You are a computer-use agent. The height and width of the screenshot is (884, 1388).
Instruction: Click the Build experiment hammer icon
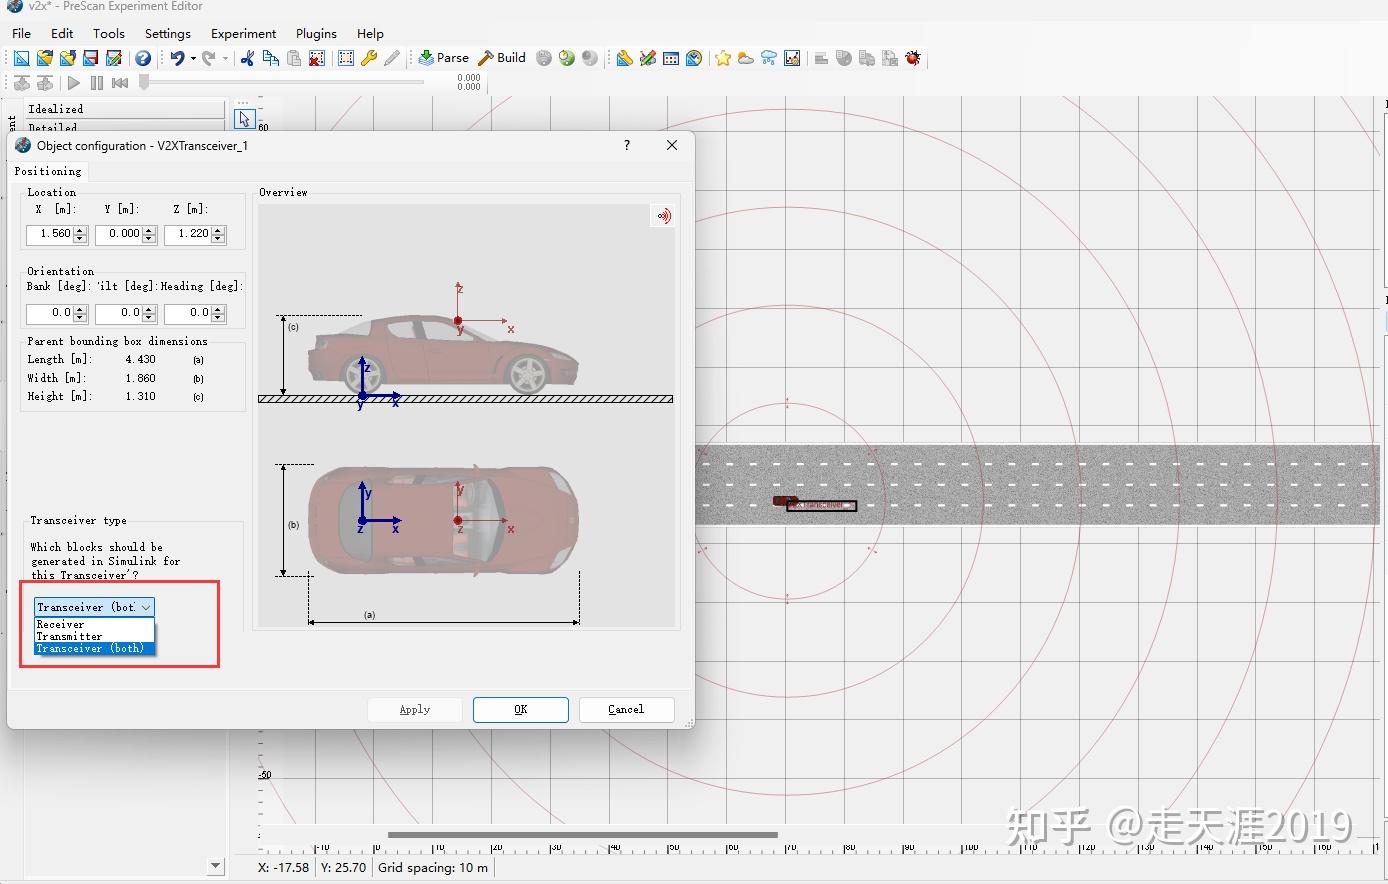(x=487, y=58)
